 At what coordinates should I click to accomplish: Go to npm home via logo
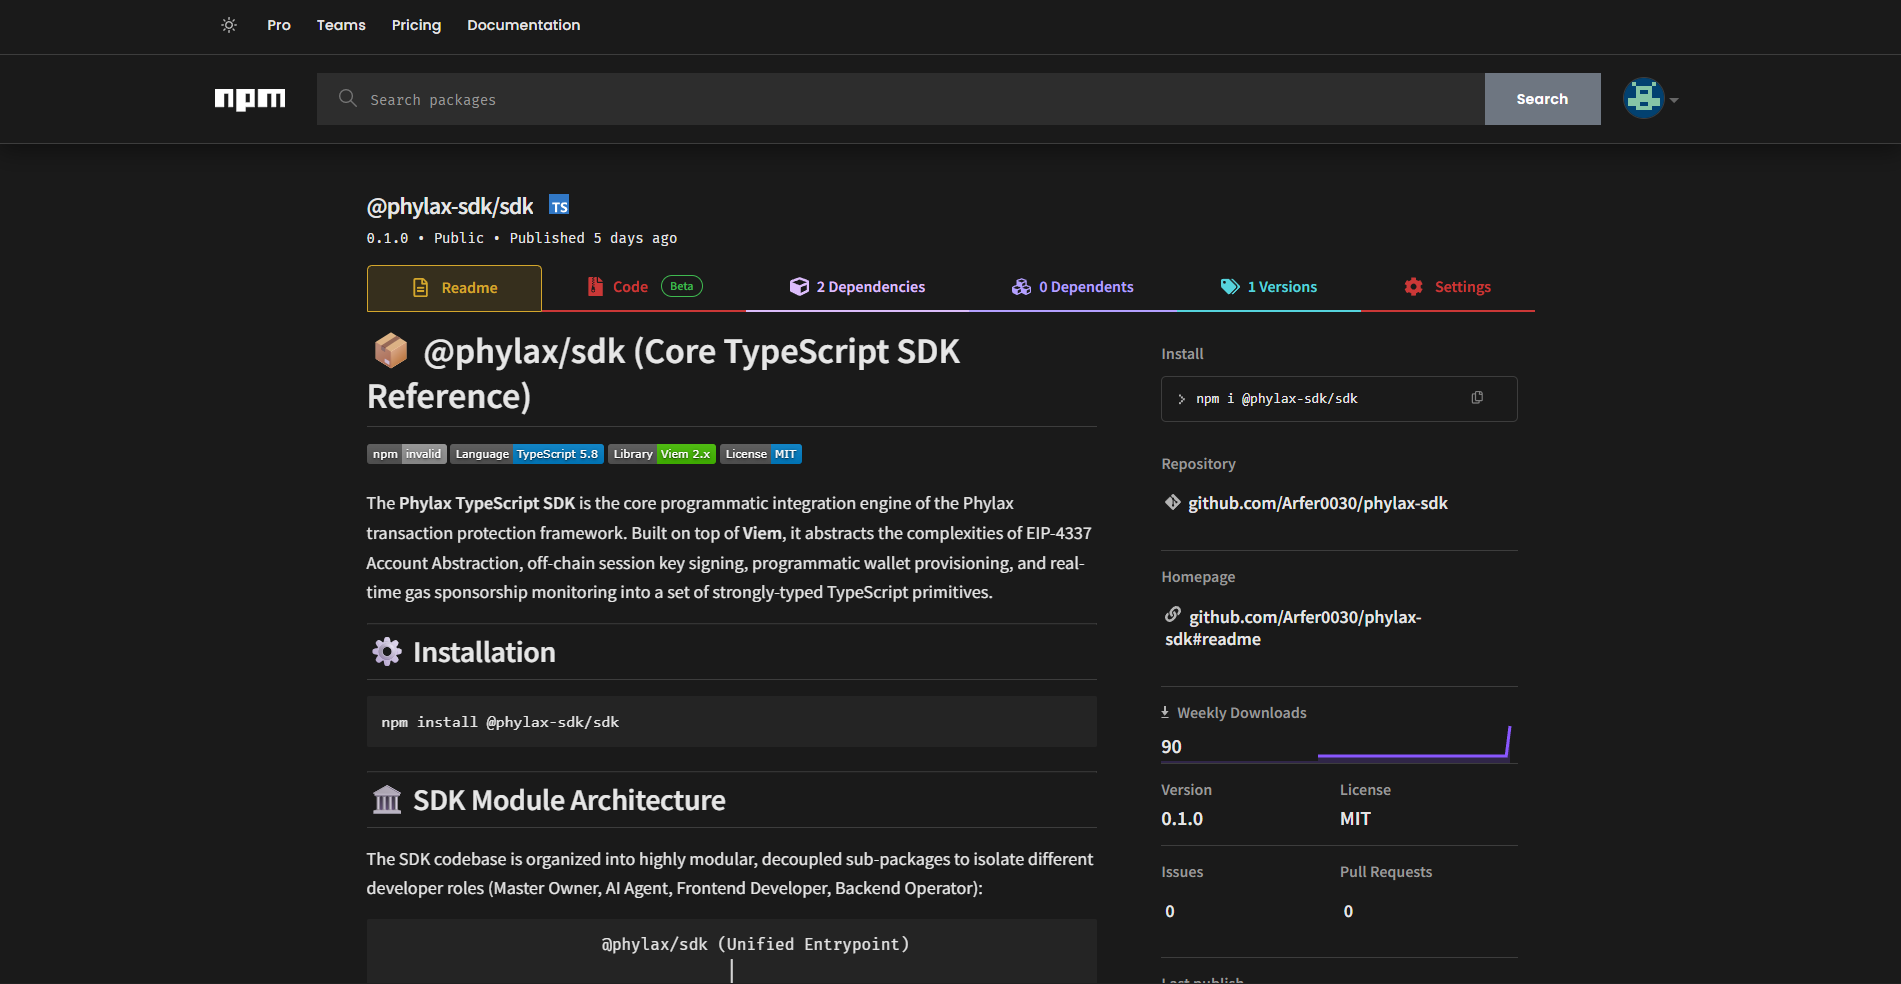pyautogui.click(x=250, y=99)
